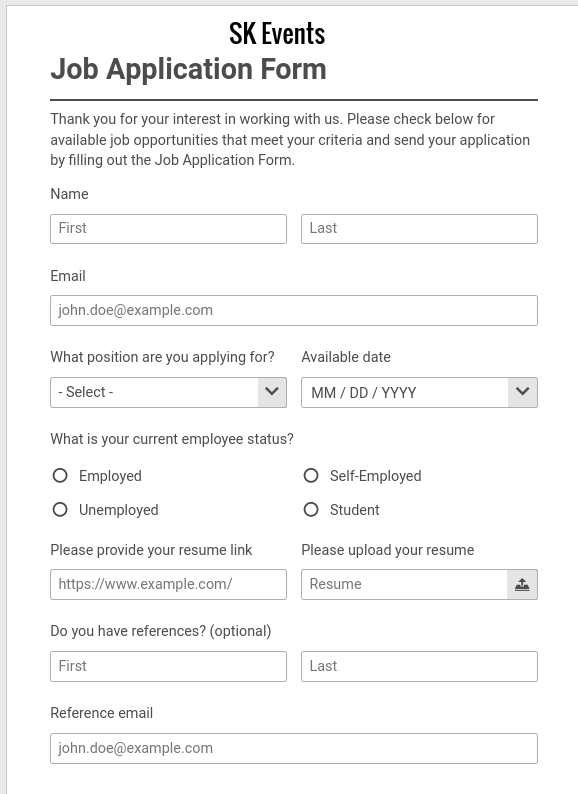Viewport: 578px width, 794px height.
Task: Focus the Reference email field
Action: (294, 748)
